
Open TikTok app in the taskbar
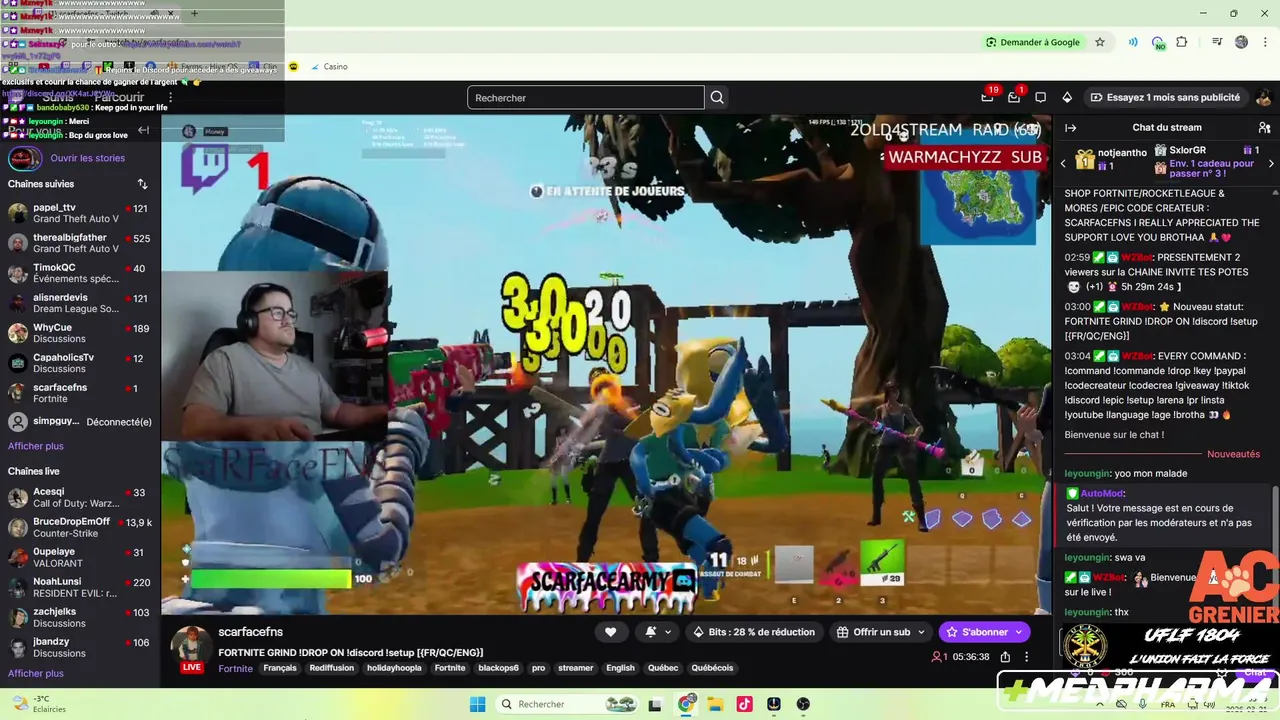[x=744, y=704]
